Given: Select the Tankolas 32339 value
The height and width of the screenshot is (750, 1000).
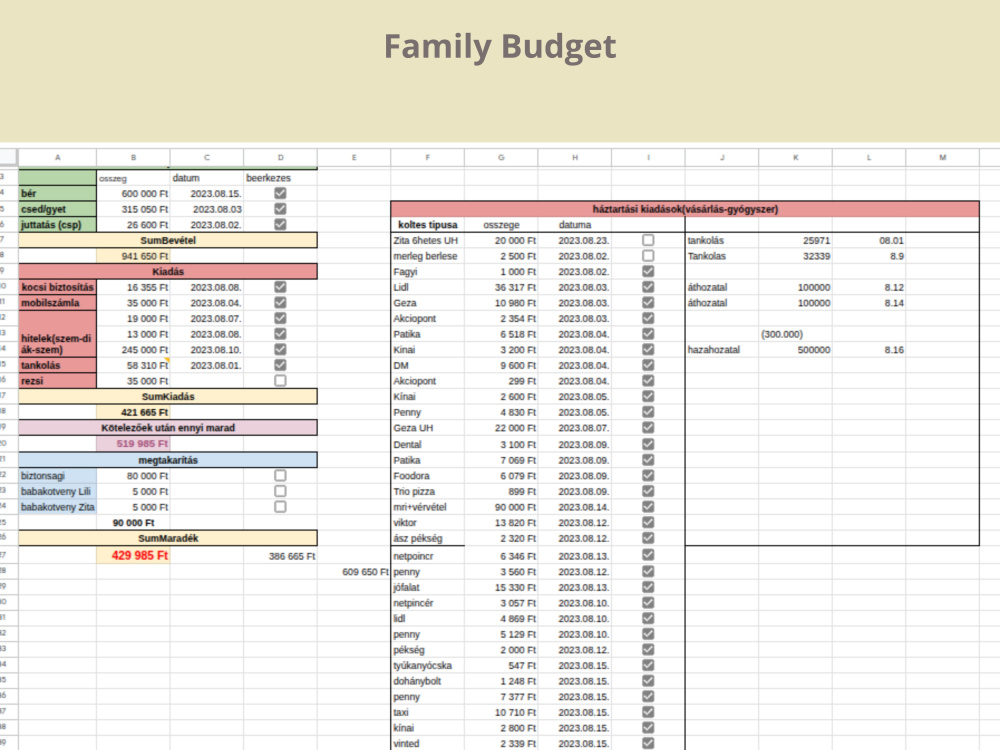Looking at the screenshot, I should point(795,256).
